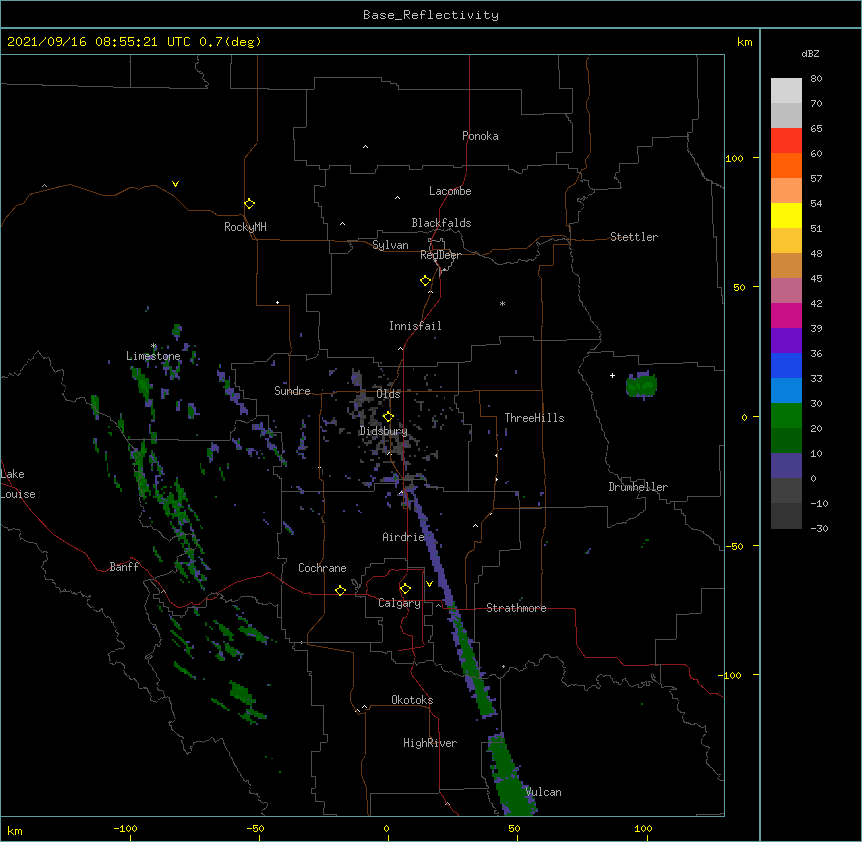Select the white asterisk marker east of Innisfail
This screenshot has width=862, height=842.
coord(502,303)
